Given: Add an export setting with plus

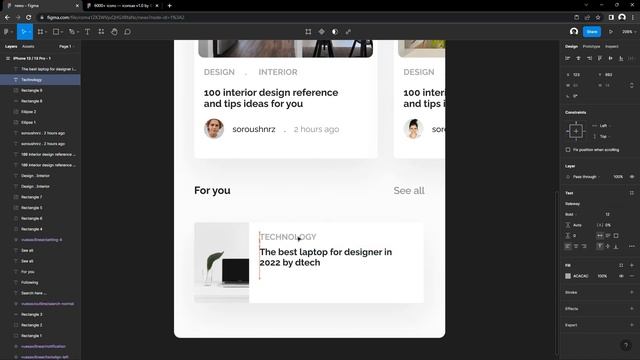Looking at the screenshot, I should click(632, 325).
